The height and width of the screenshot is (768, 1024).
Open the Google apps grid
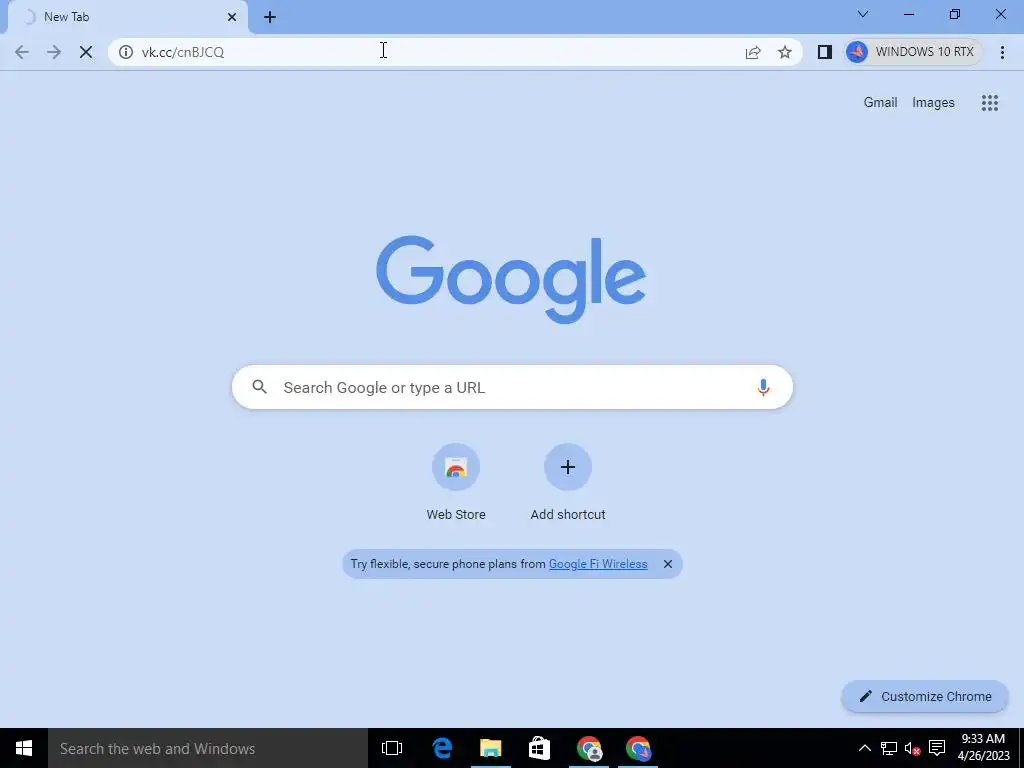[x=990, y=103]
